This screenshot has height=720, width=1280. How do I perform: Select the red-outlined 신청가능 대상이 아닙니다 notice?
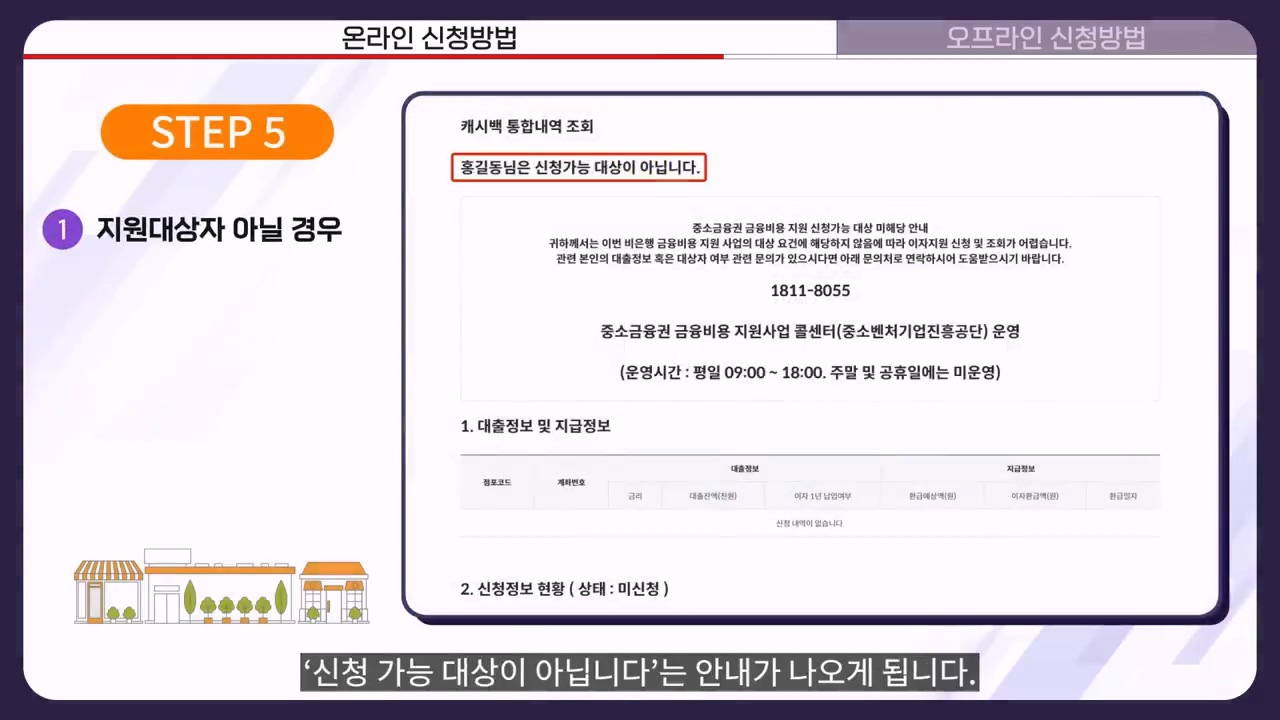579,167
